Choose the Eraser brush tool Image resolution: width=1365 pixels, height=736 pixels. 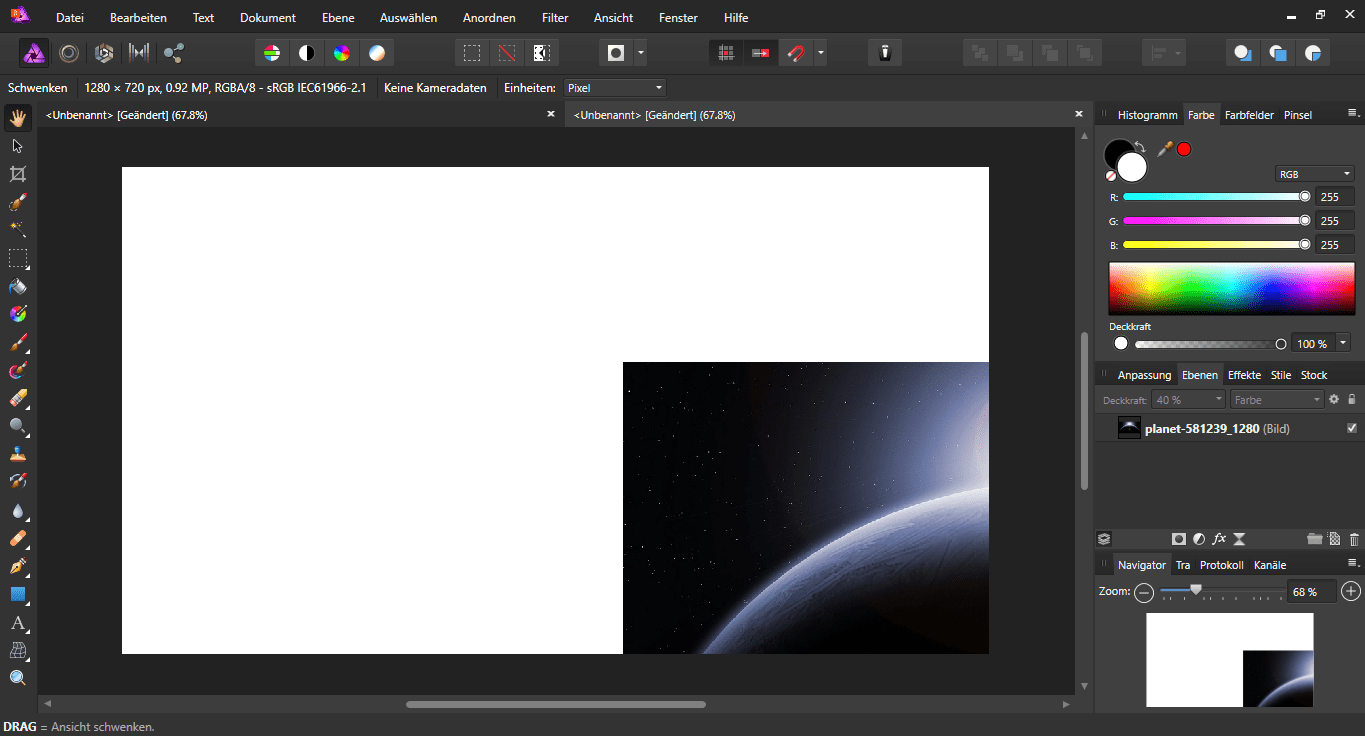coord(17,398)
